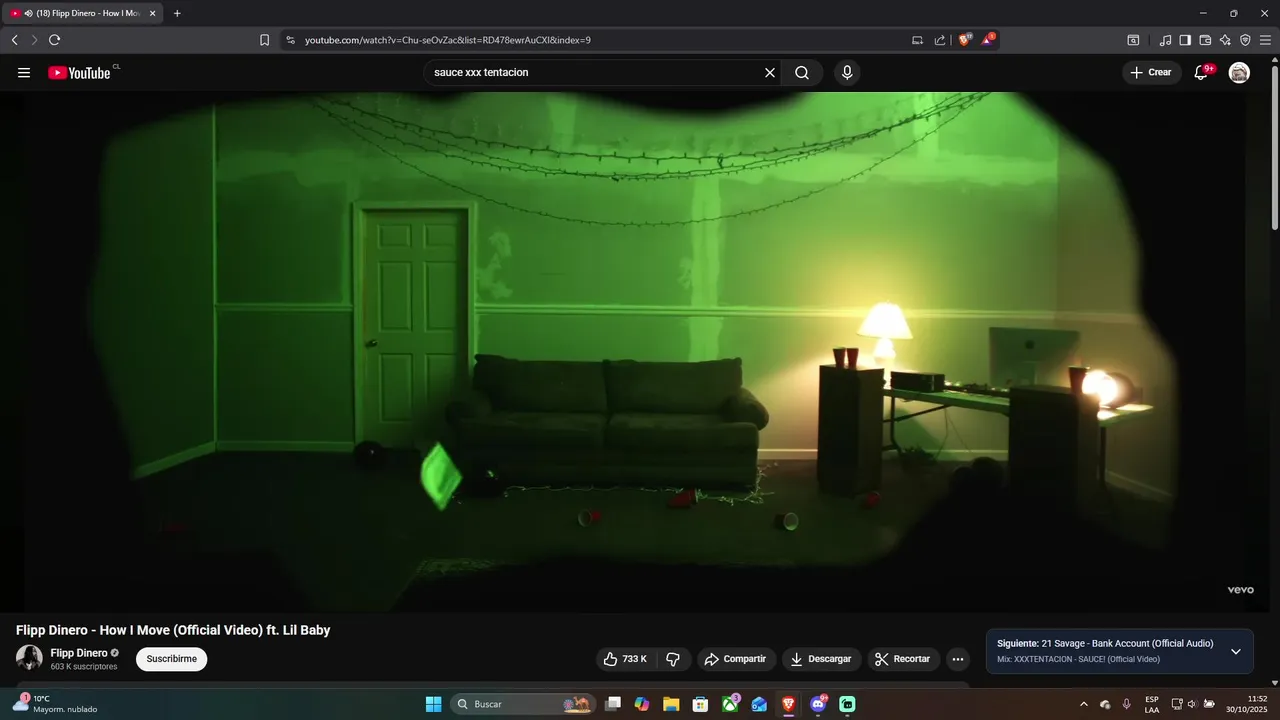Open Leo AI sparkle icon
The height and width of the screenshot is (720, 1280).
coord(1225,40)
